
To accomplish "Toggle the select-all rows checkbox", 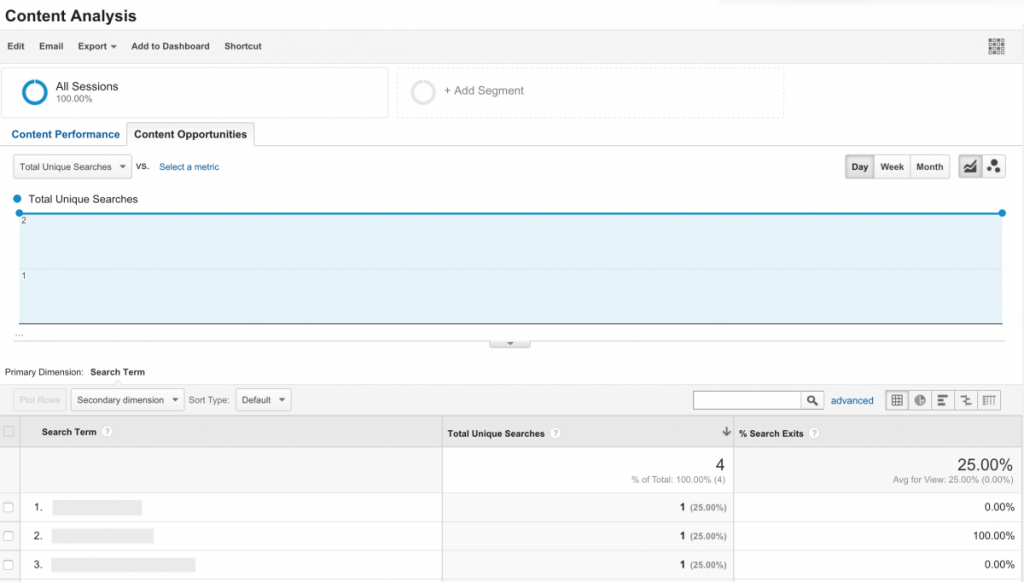I will tap(8, 431).
